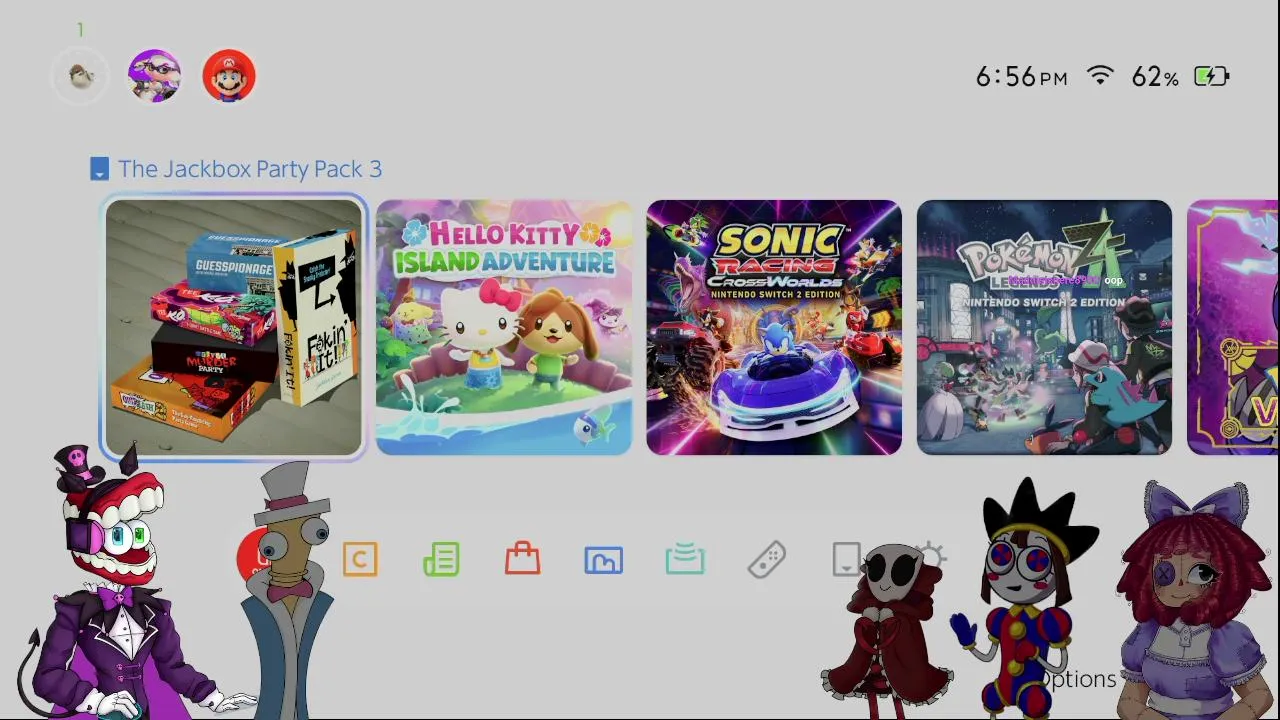Click the Wi-Fi signal status icon
This screenshot has width=1280, height=720.
coord(1100,76)
